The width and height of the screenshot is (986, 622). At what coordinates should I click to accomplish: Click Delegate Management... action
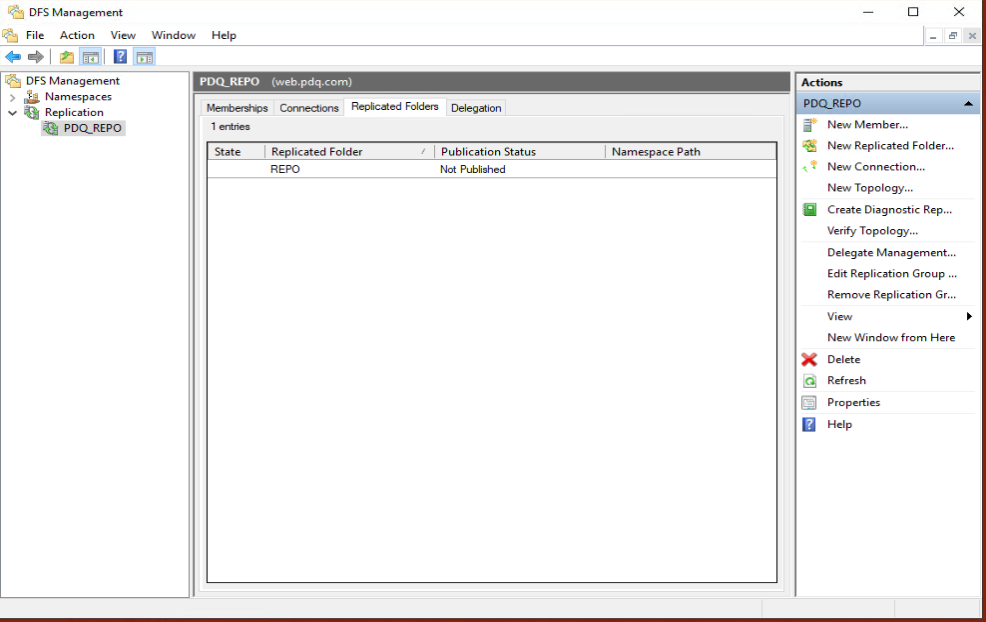[891, 252]
